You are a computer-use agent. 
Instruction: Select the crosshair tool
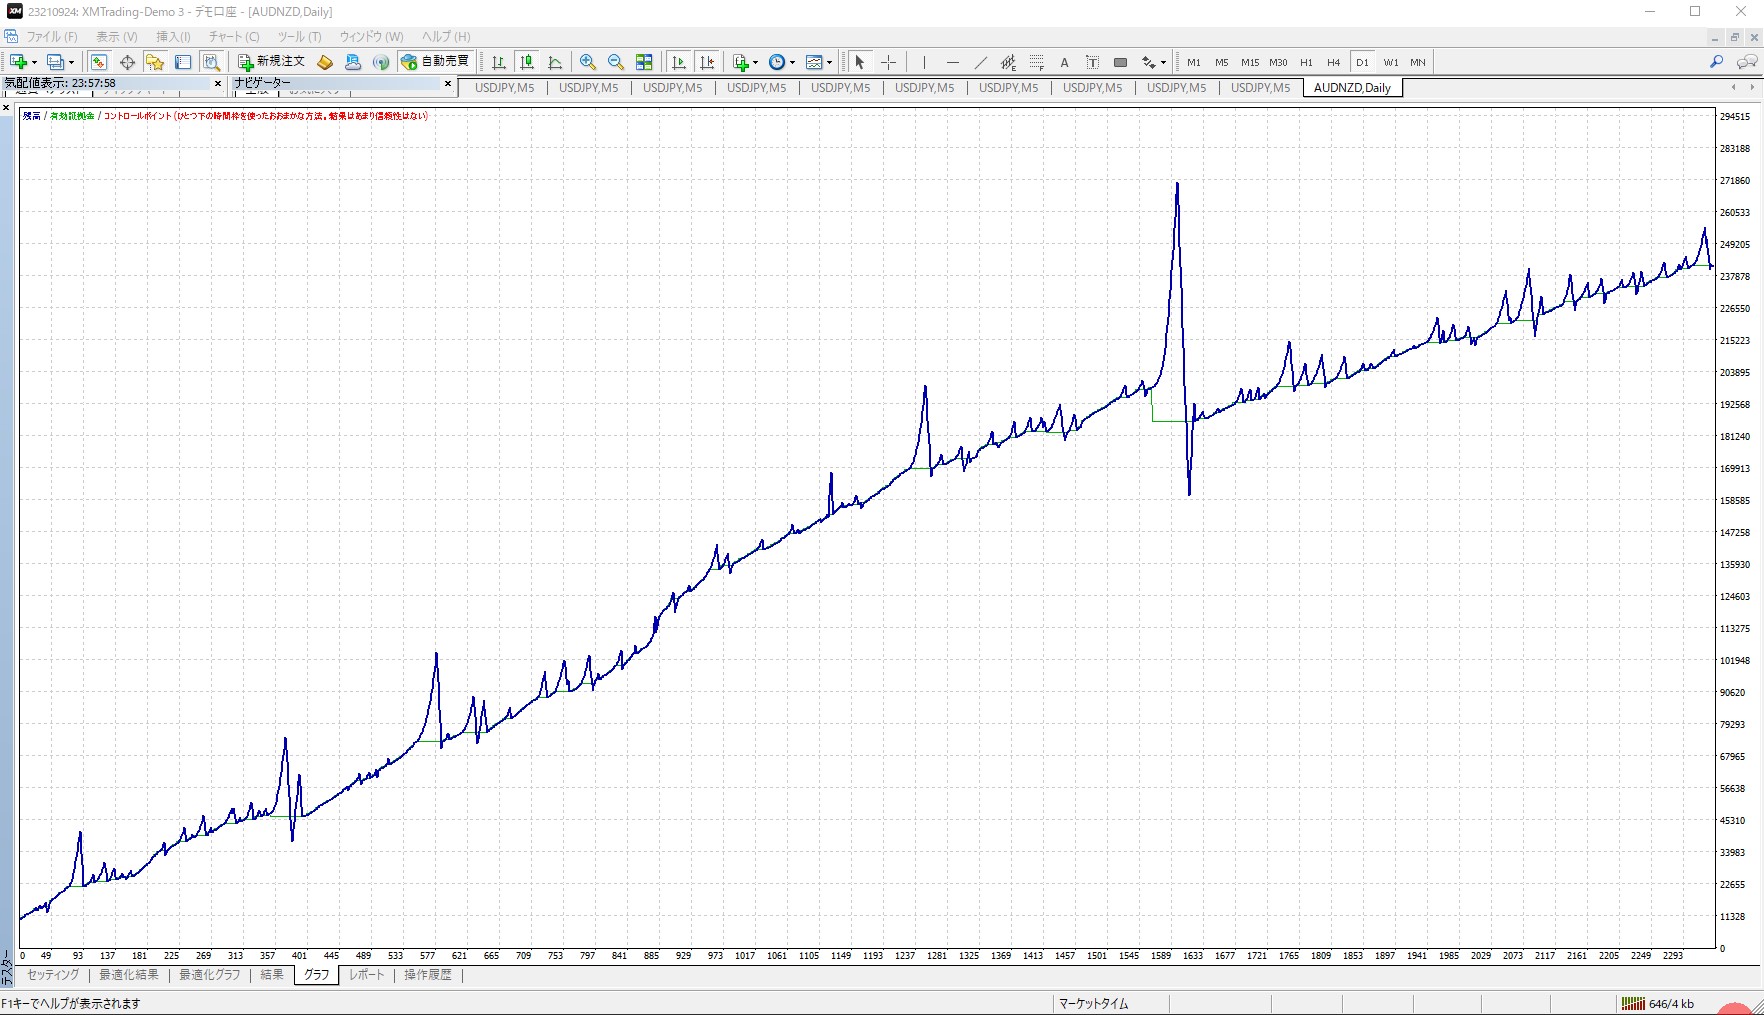[x=888, y=62]
